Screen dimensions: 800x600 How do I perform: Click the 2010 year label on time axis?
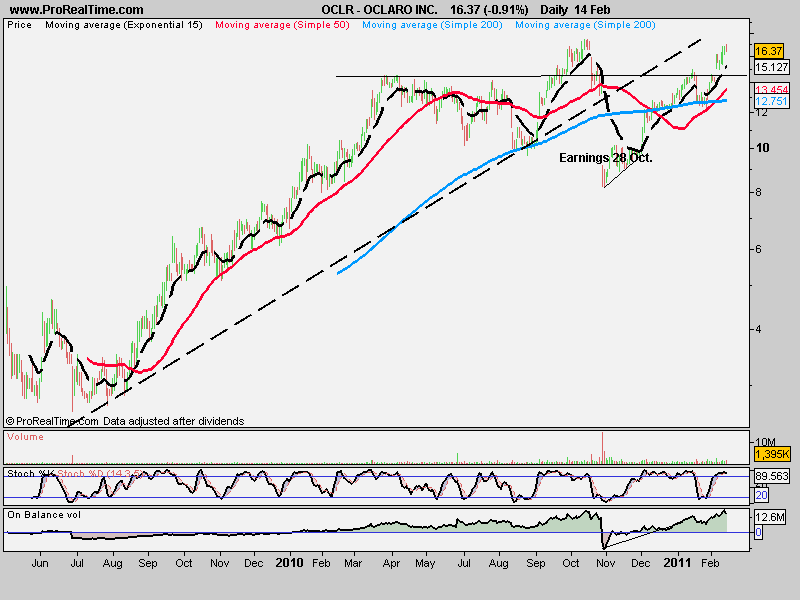click(289, 563)
